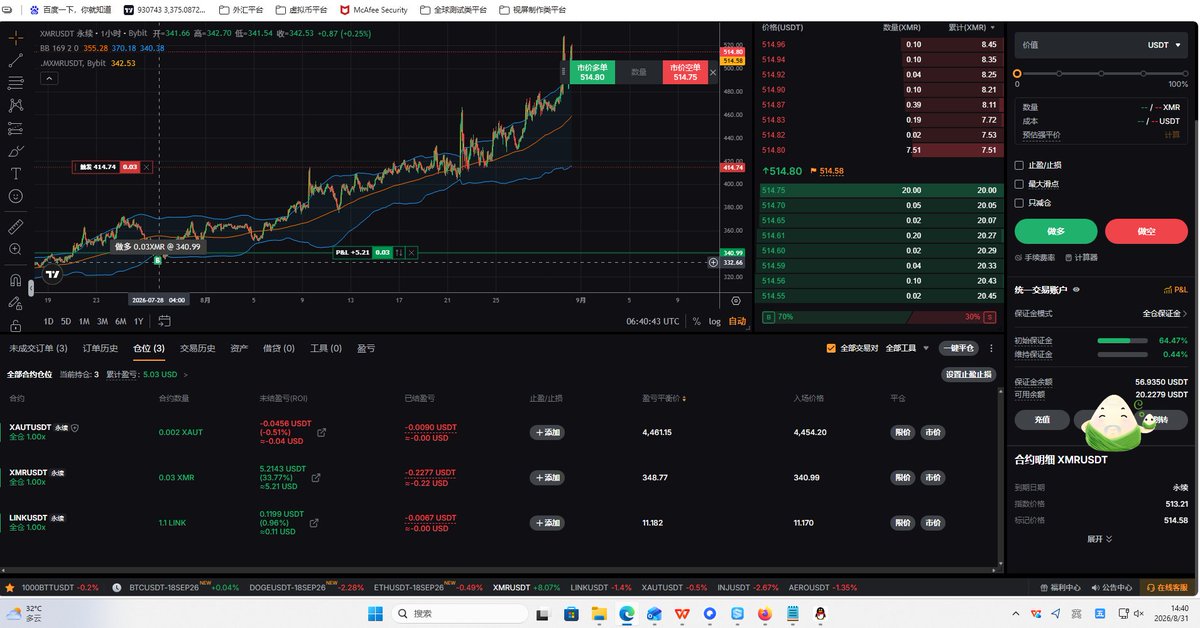The width and height of the screenshot is (1200, 628).
Task: Open the 计算器 calculator
Action: [1081, 257]
